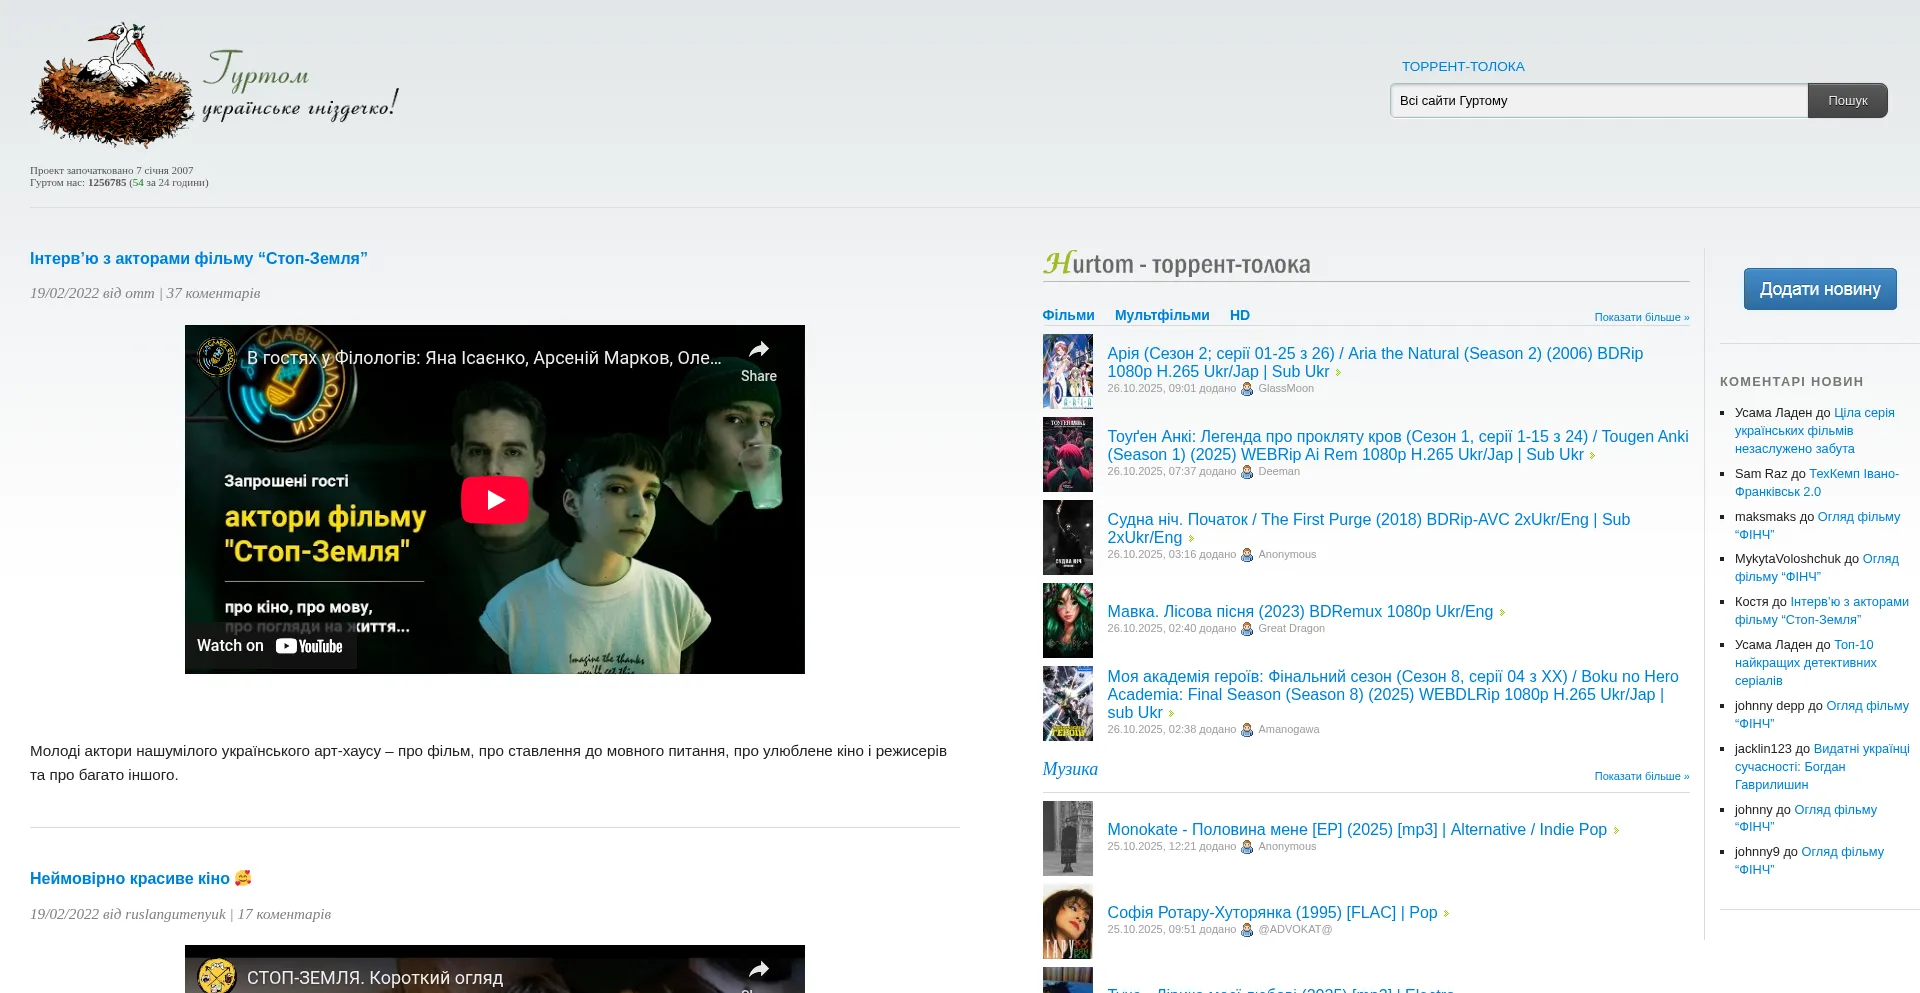The width and height of the screenshot is (1920, 993).
Task: Expand films list with Показати більше
Action: [x=1641, y=317]
